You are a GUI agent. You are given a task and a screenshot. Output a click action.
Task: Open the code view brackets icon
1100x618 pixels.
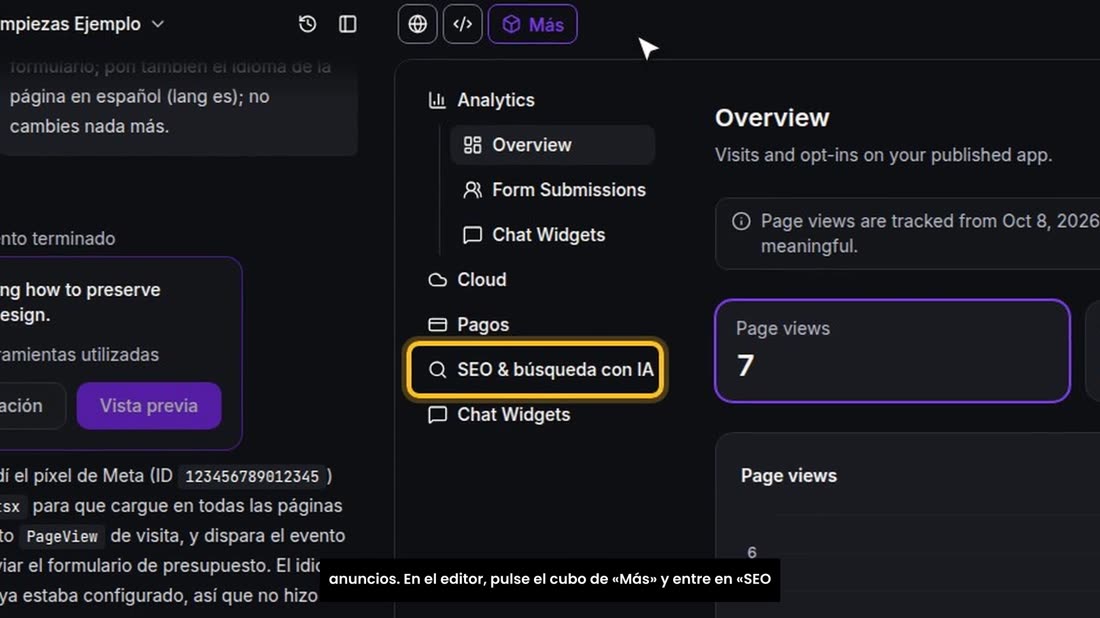[x=462, y=24]
